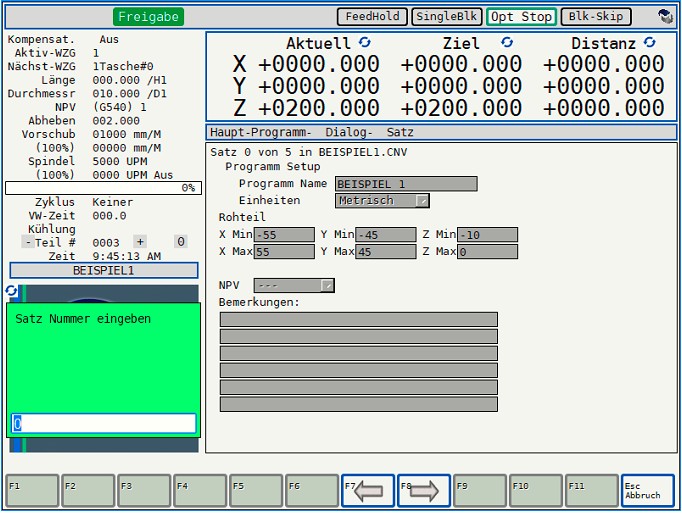Select the Satz menu item

[x=400, y=132]
